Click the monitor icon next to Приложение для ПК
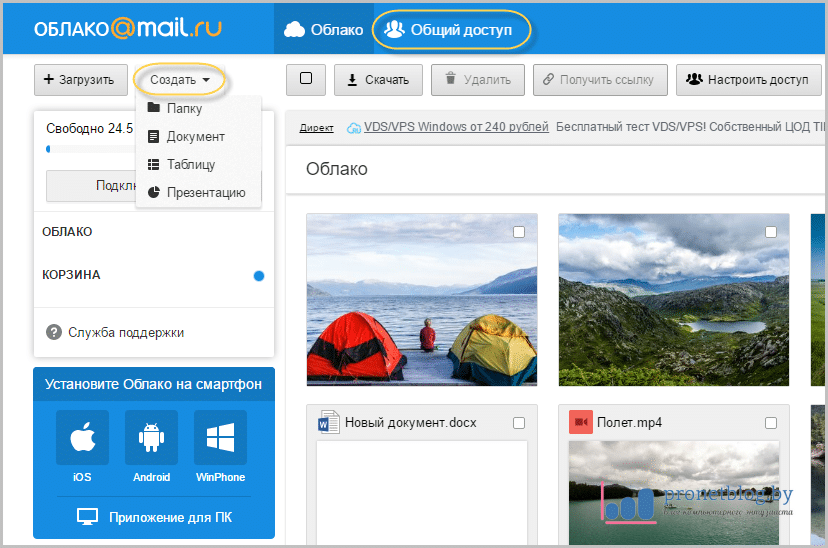Viewport: 828px width, 548px height. click(x=87, y=516)
